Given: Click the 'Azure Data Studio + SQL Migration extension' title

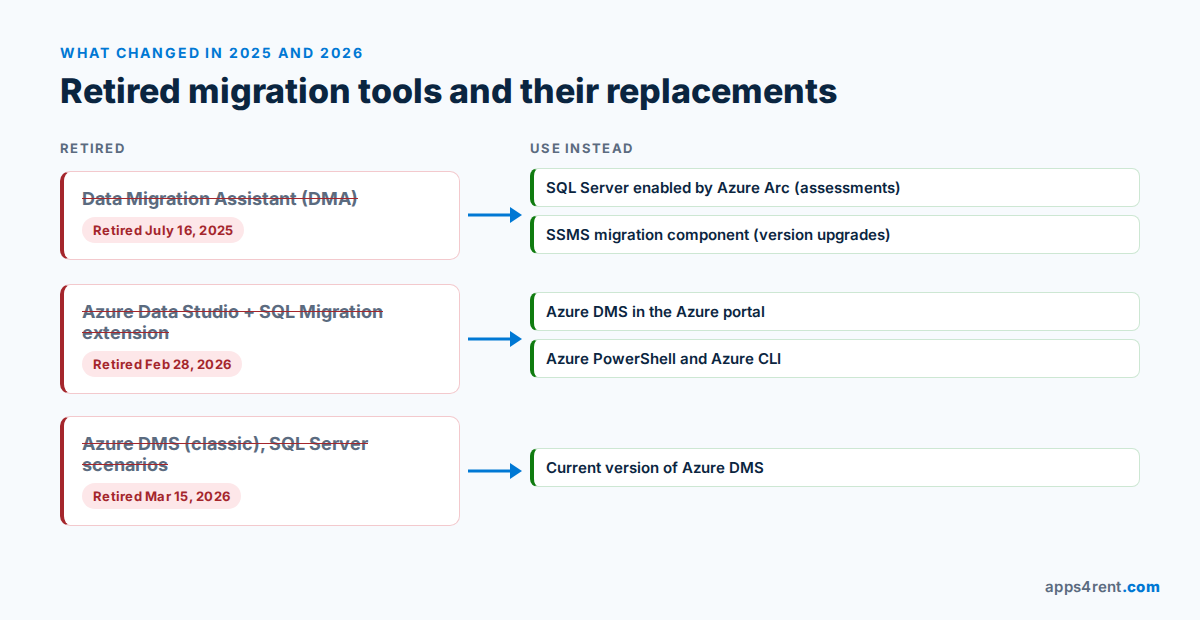Looking at the screenshot, I should tap(233, 322).
